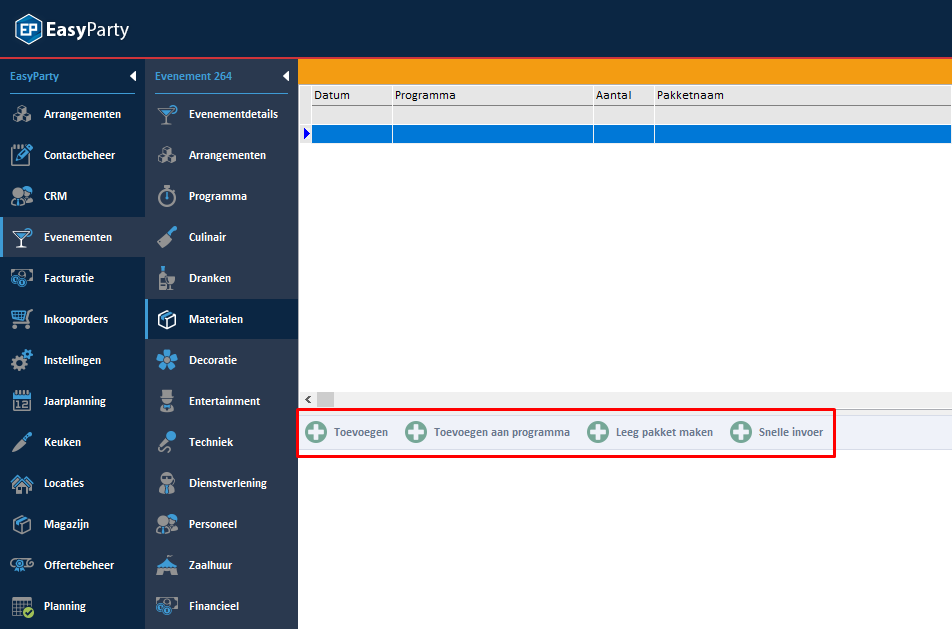The width and height of the screenshot is (952, 629).
Task: Click the Snelle invoer button
Action: [x=777, y=432]
